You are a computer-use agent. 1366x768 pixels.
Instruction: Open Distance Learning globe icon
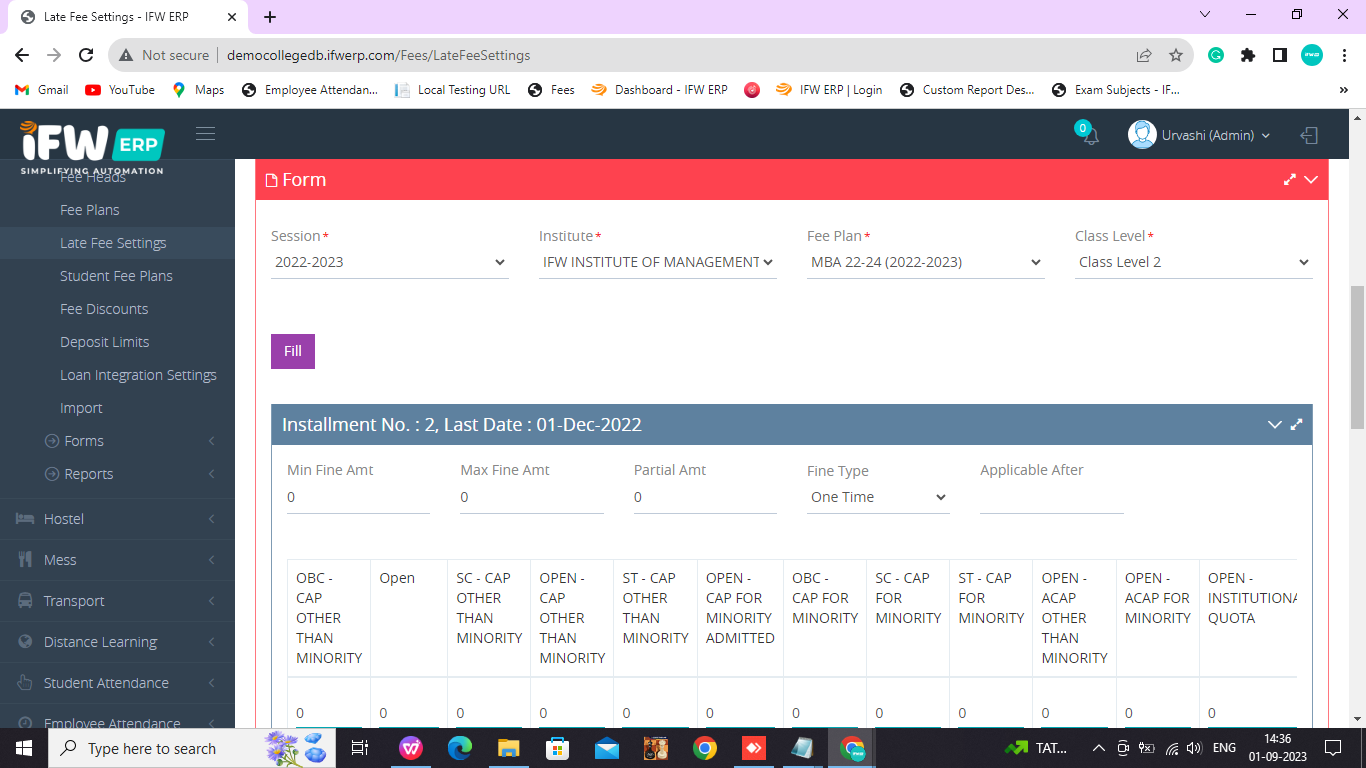[24, 642]
